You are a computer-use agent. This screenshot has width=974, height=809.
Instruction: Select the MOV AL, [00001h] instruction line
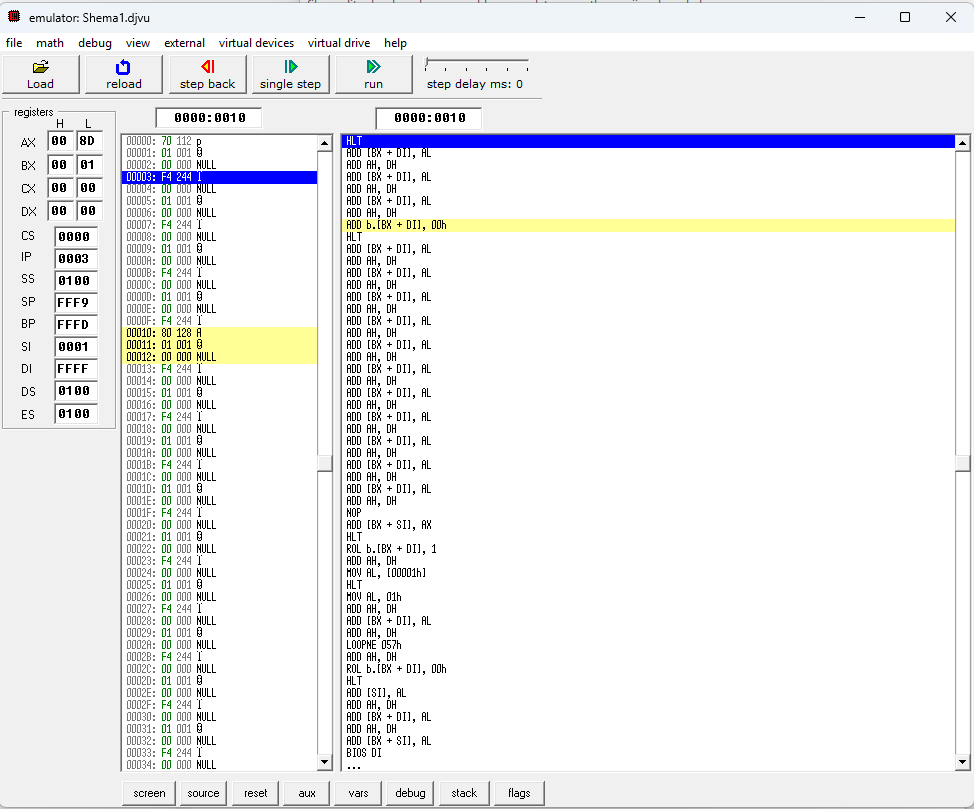pyautogui.click(x=649, y=573)
